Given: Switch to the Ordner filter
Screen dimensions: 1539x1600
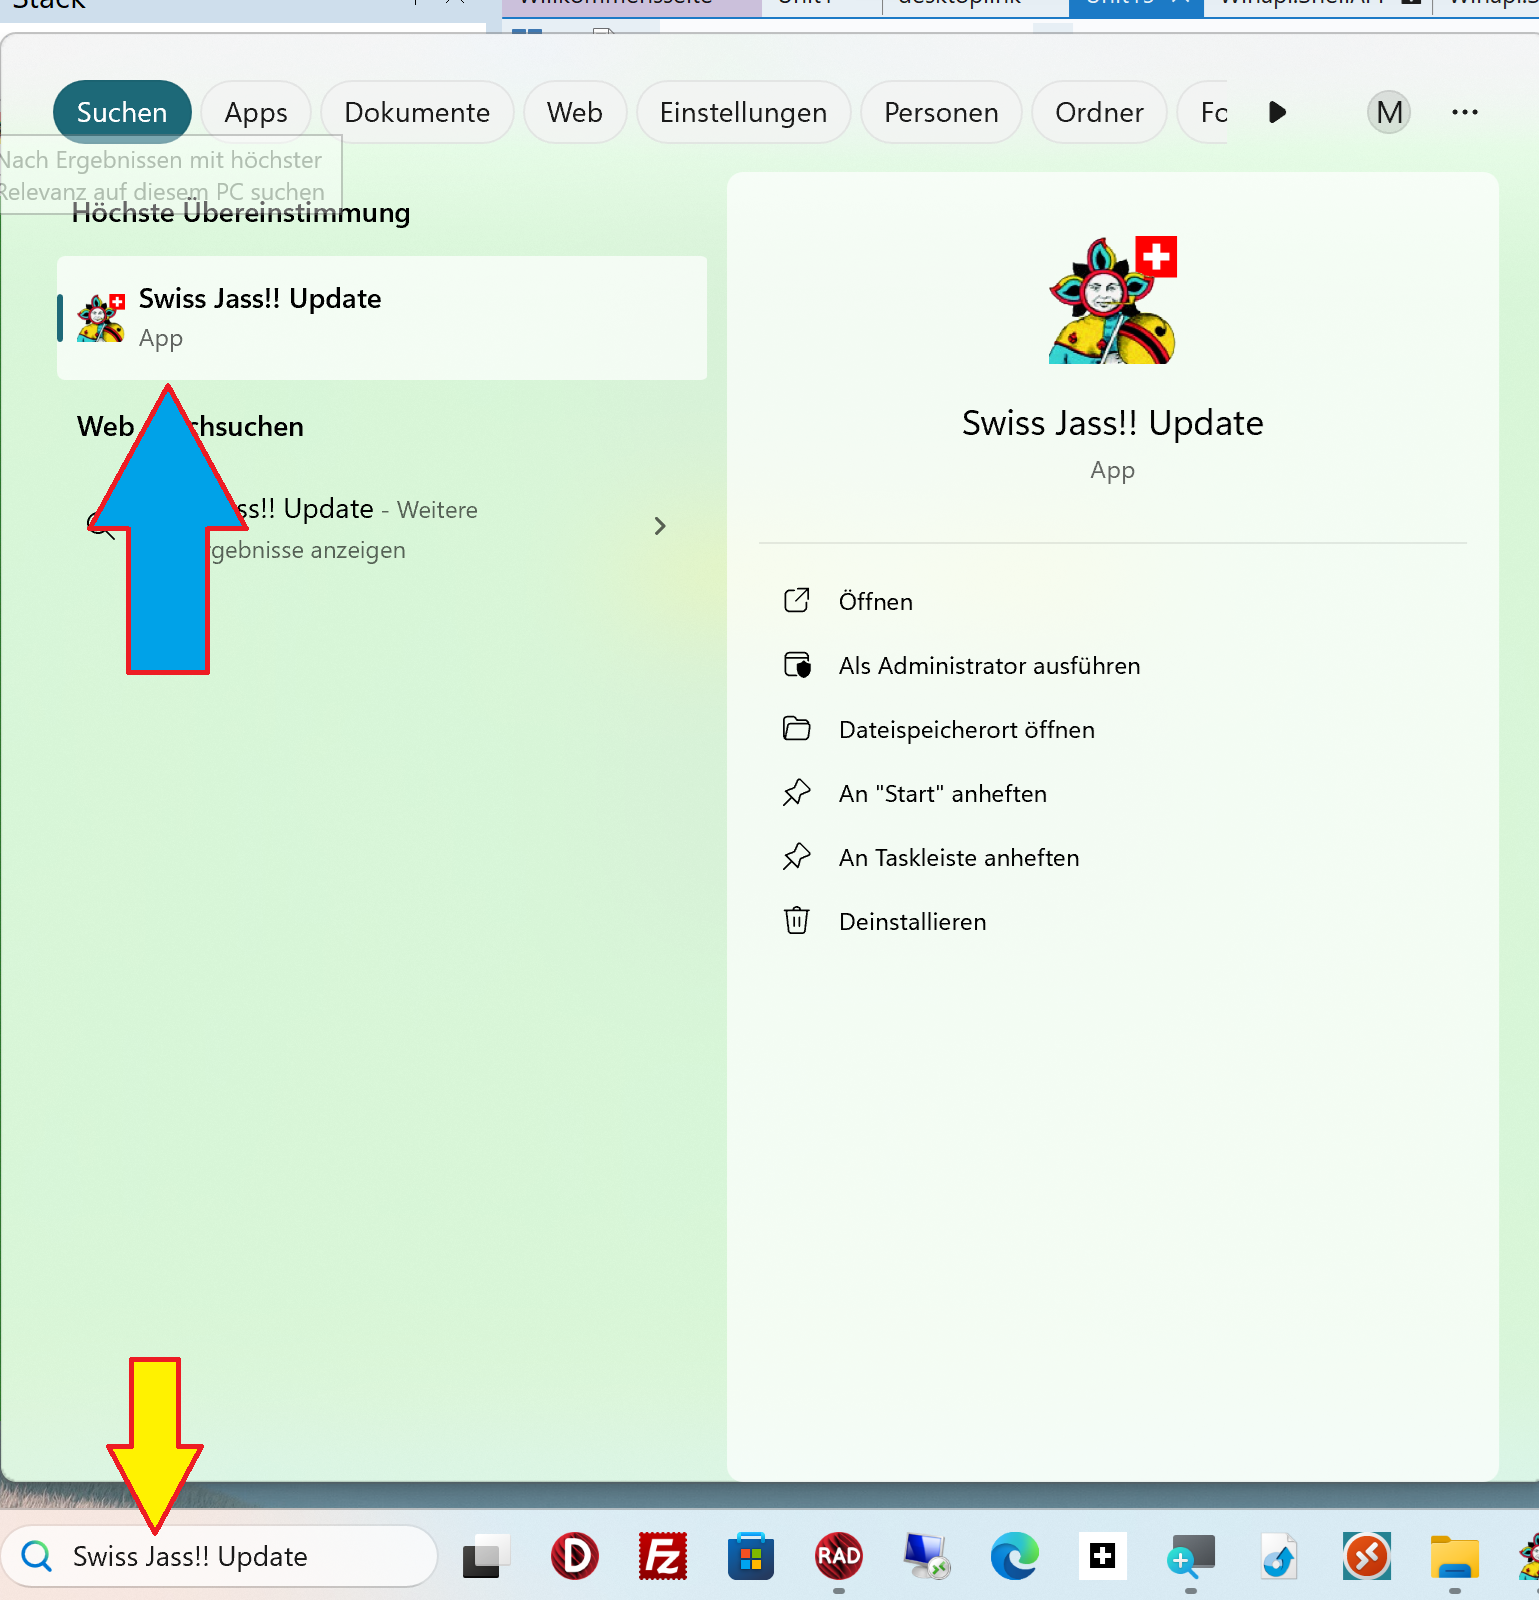Looking at the screenshot, I should click(1099, 112).
